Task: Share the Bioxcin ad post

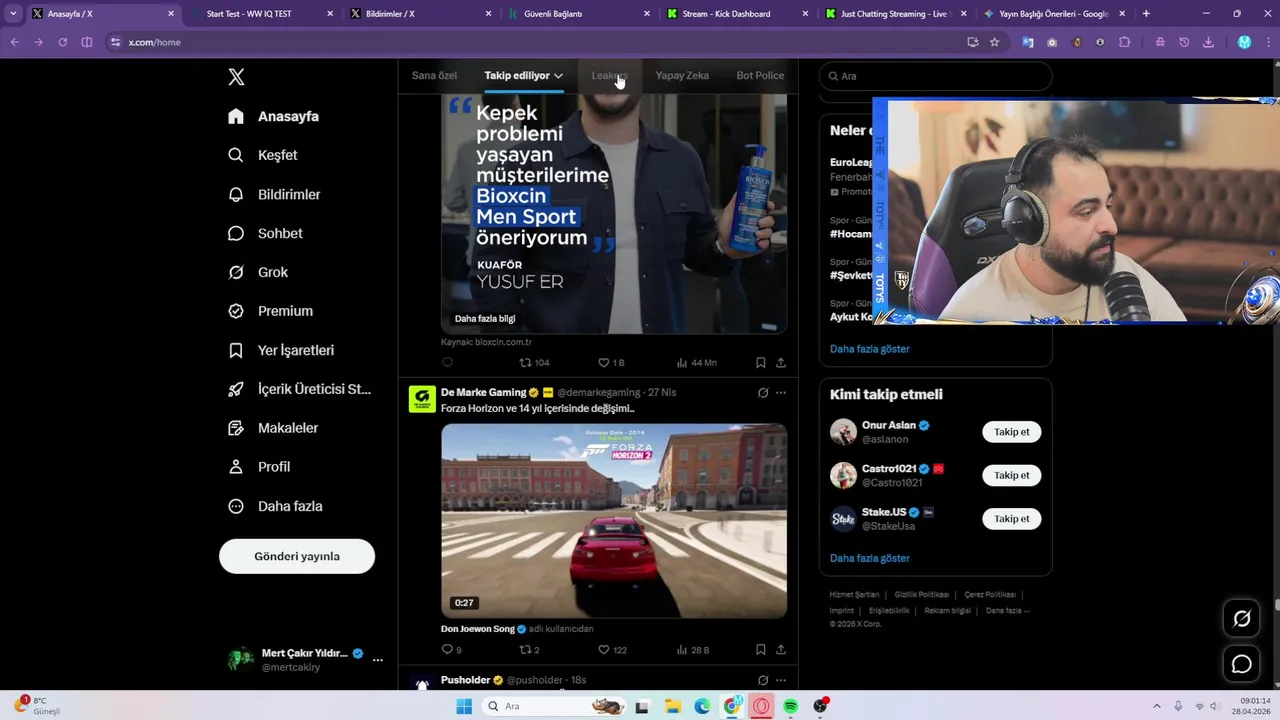Action: tap(781, 362)
